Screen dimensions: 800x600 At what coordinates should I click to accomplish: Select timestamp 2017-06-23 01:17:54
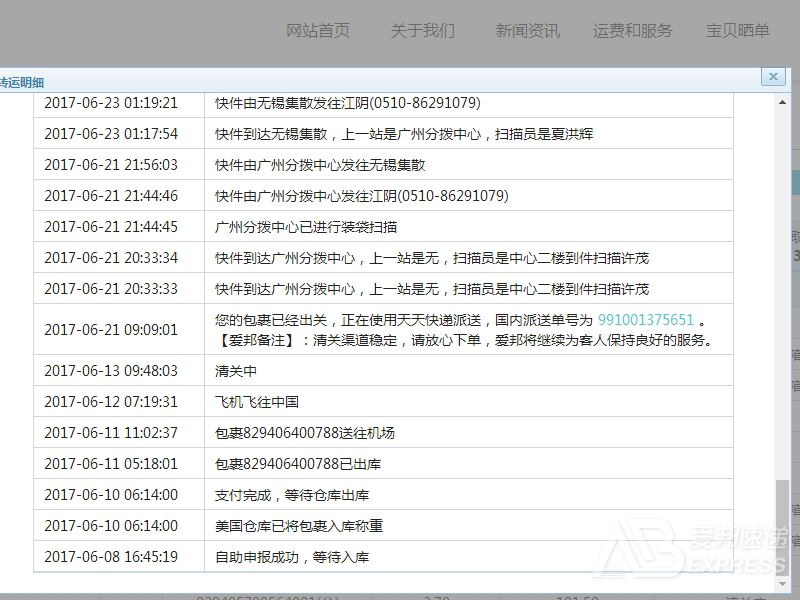tap(111, 134)
